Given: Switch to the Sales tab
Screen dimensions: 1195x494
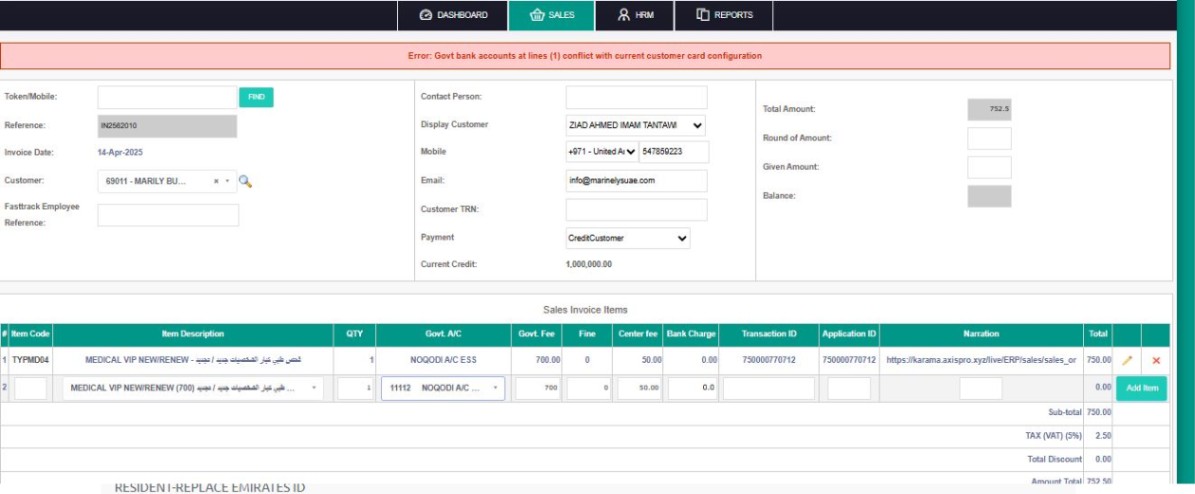Looking at the screenshot, I should coord(551,15).
